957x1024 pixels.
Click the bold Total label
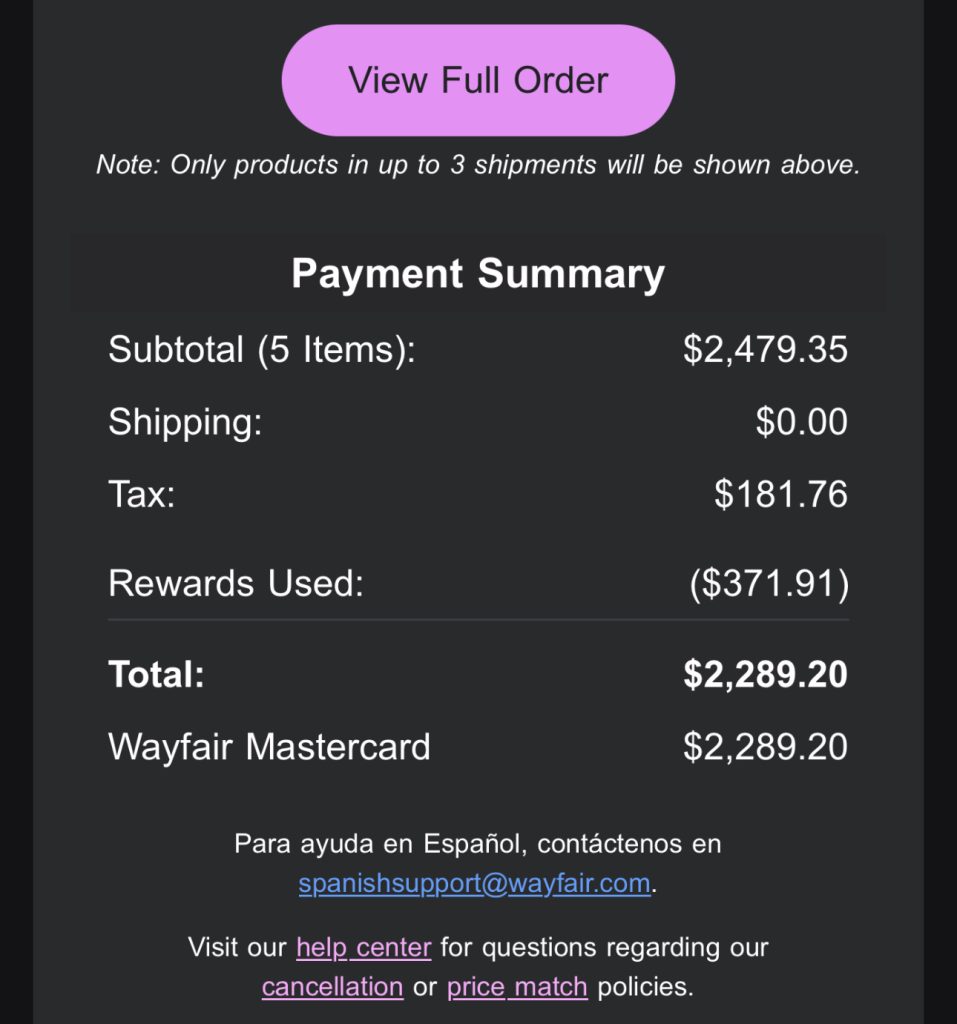click(156, 674)
